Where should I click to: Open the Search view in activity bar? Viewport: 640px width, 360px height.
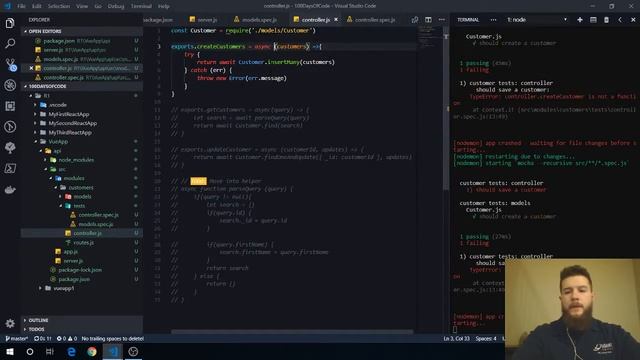click(x=10, y=43)
